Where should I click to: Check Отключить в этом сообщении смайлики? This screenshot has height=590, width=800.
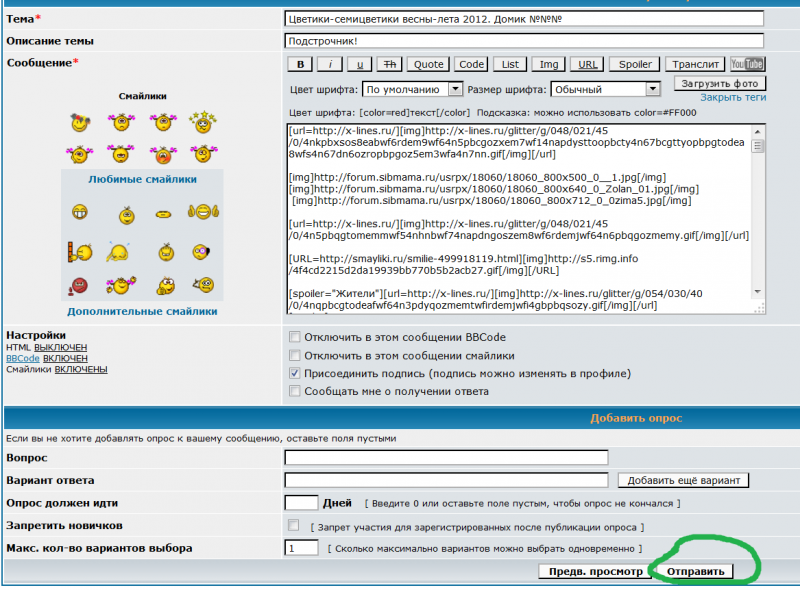(x=294, y=355)
